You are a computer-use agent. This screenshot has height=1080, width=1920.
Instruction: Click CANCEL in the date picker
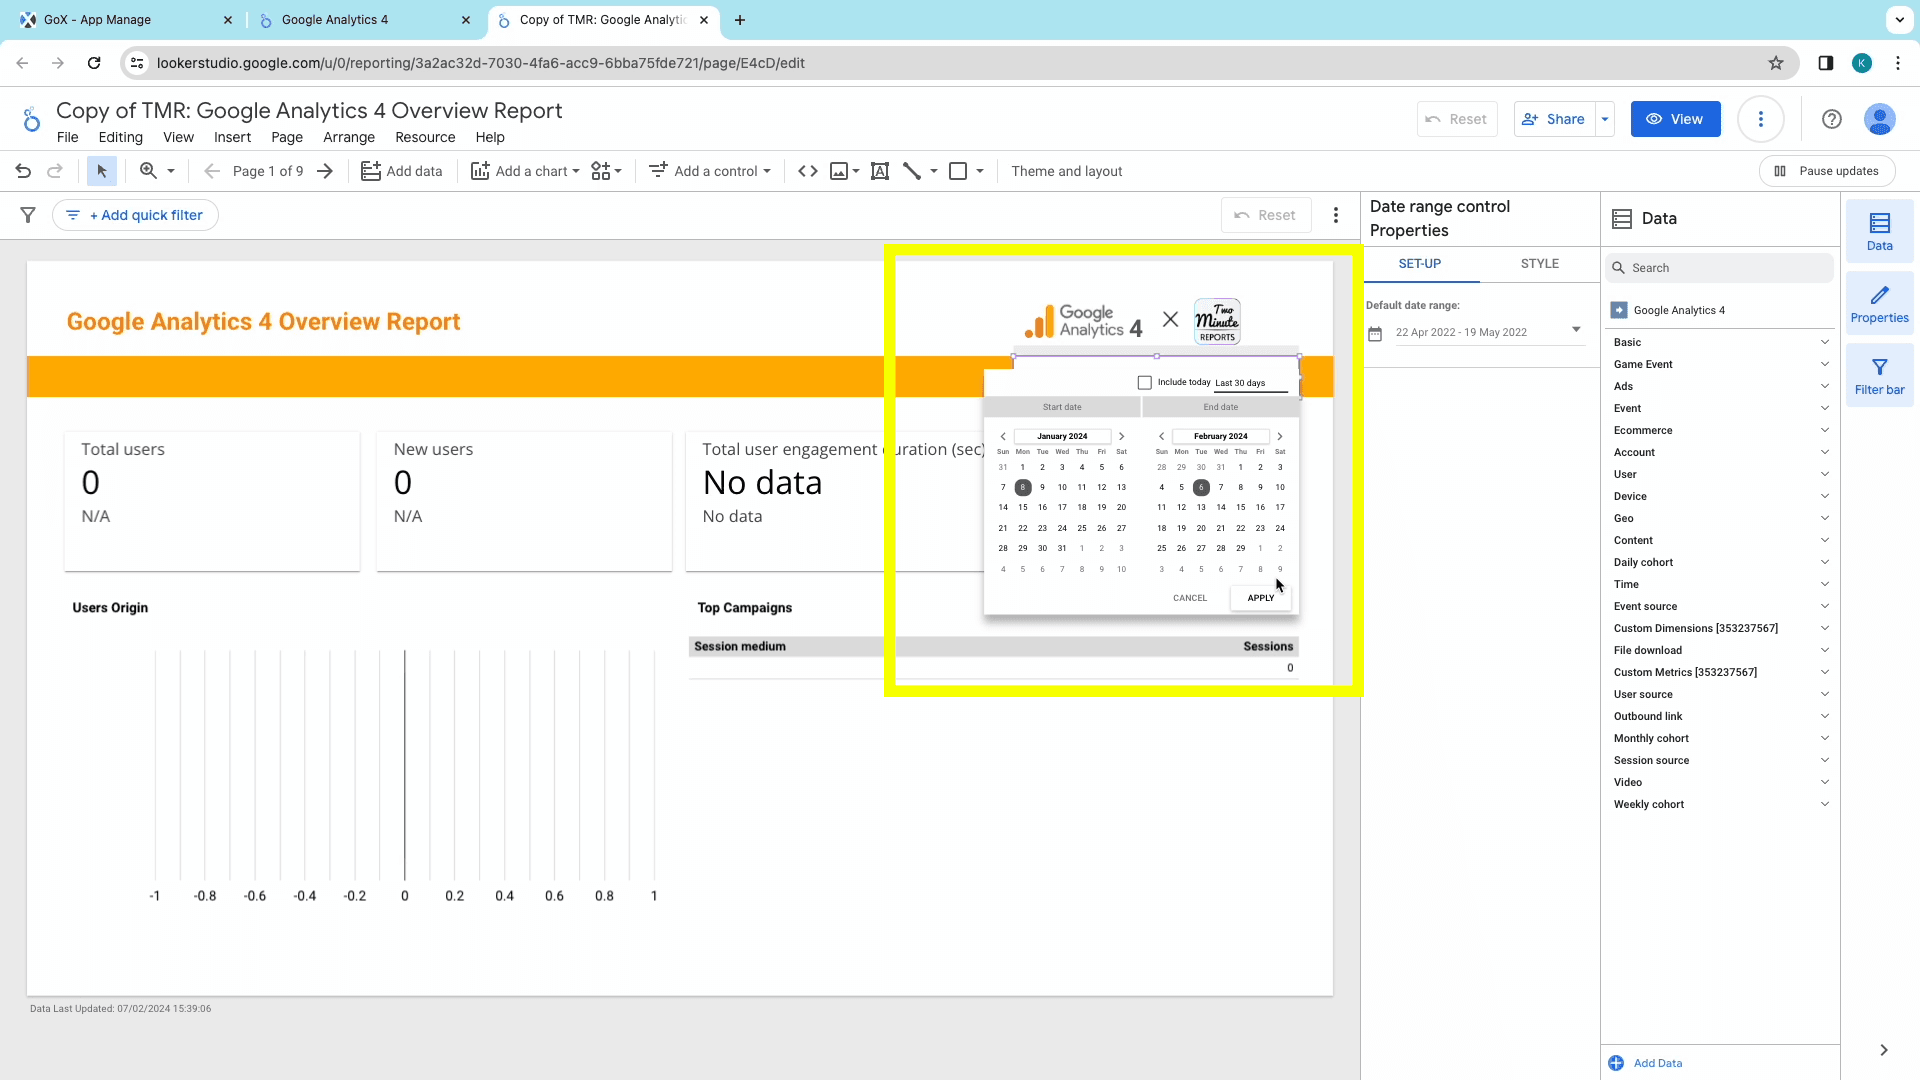(1190, 598)
